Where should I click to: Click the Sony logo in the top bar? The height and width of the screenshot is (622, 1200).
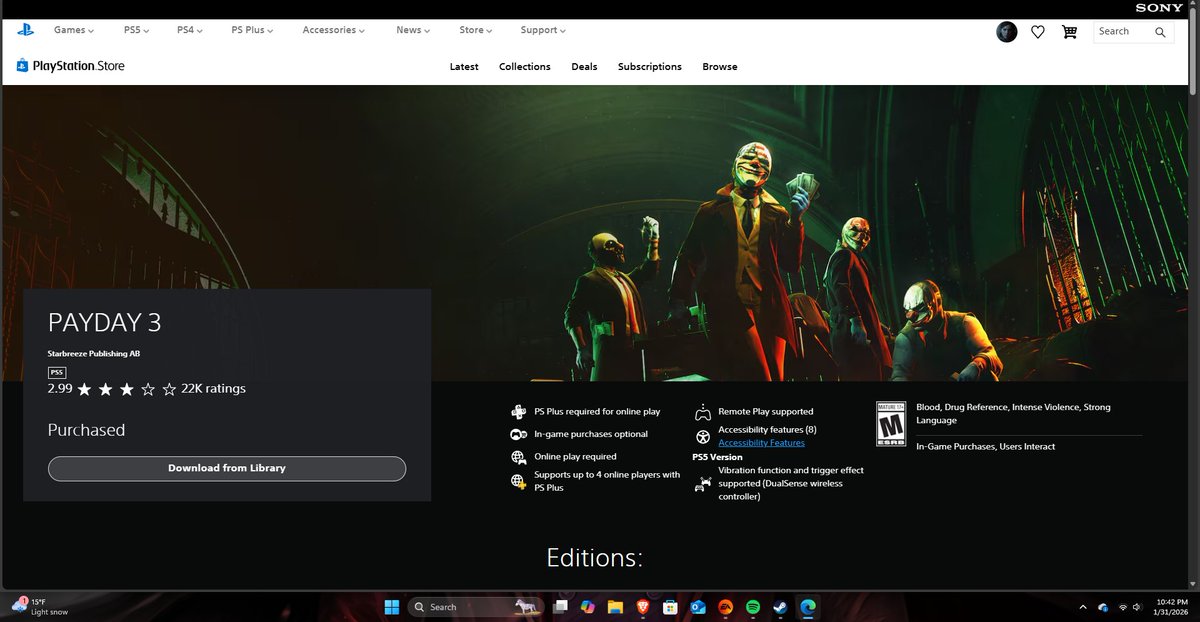click(x=1159, y=8)
